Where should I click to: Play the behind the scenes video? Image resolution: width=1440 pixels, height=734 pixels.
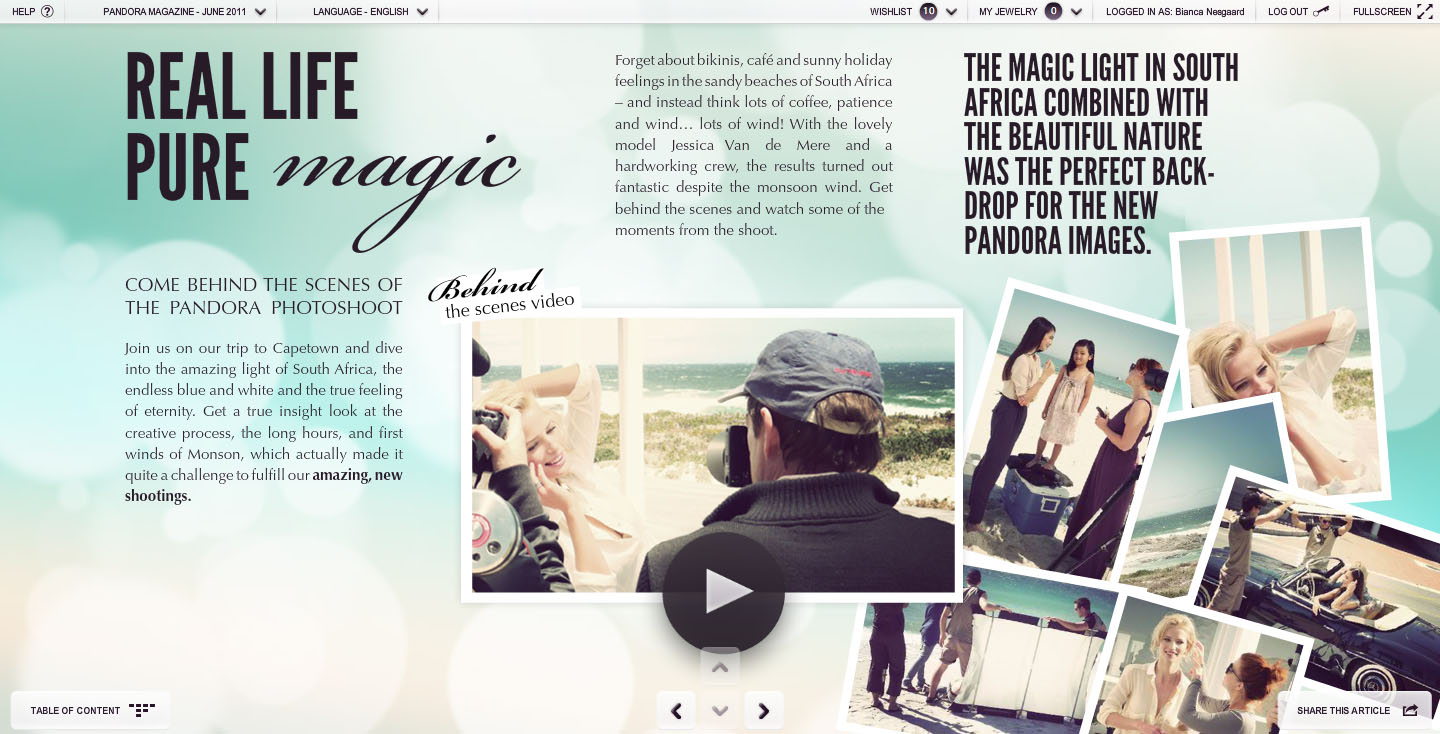(723, 592)
